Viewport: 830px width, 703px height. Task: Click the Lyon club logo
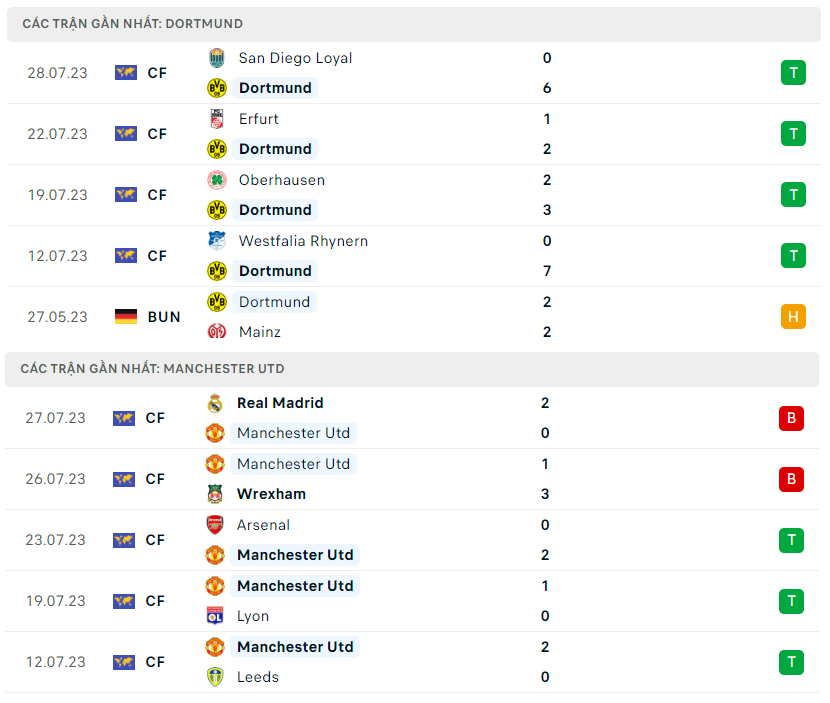[x=215, y=616]
